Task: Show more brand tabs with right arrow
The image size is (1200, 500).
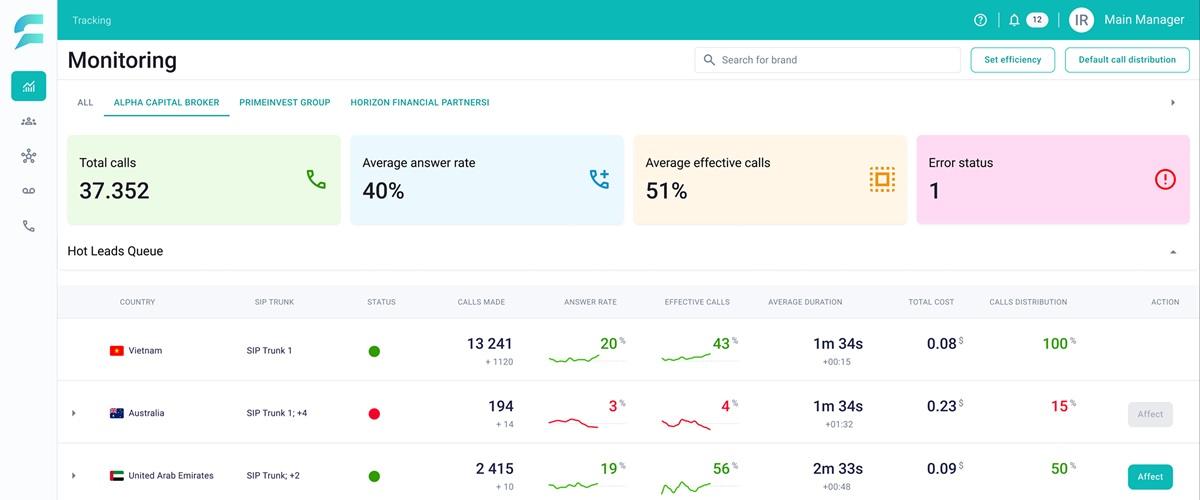Action: click(1173, 102)
